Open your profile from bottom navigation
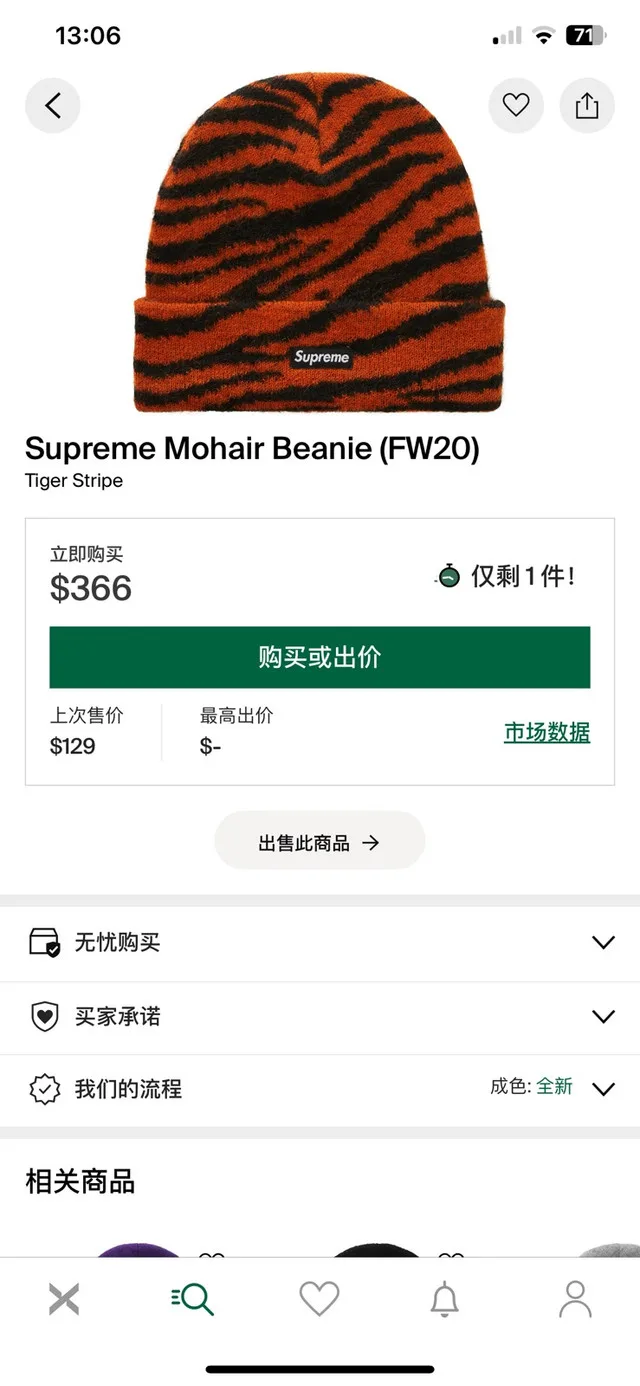640x1386 pixels. tap(575, 1297)
